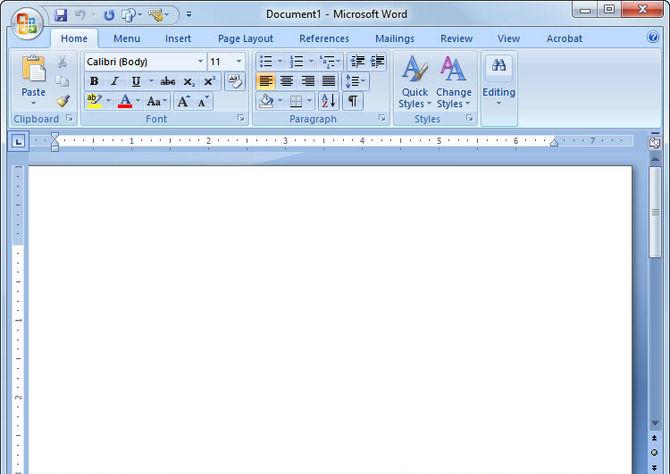Screen dimensions: 670x474
Task: Apply Superscript formatting
Action: 209,81
